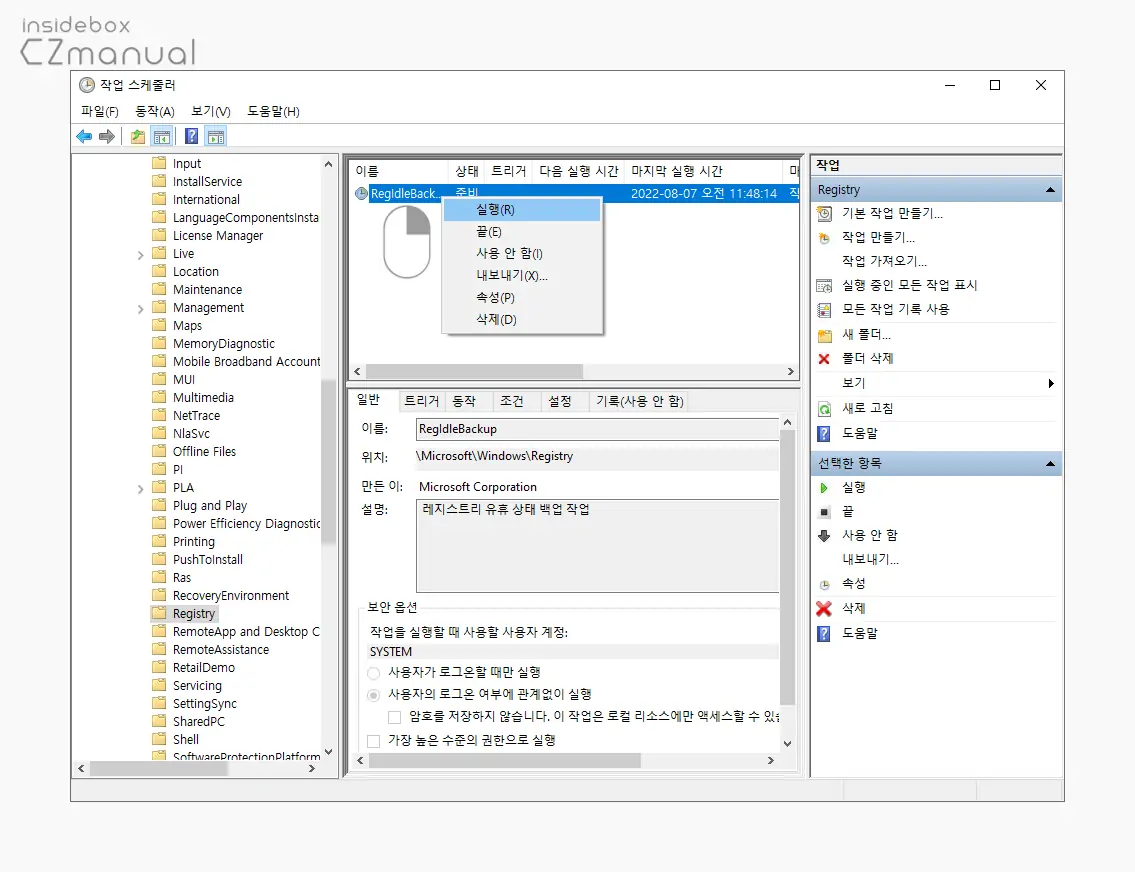The image size is (1135, 872).
Task: Click the 새 폴더 folder icon
Action: pos(824,335)
